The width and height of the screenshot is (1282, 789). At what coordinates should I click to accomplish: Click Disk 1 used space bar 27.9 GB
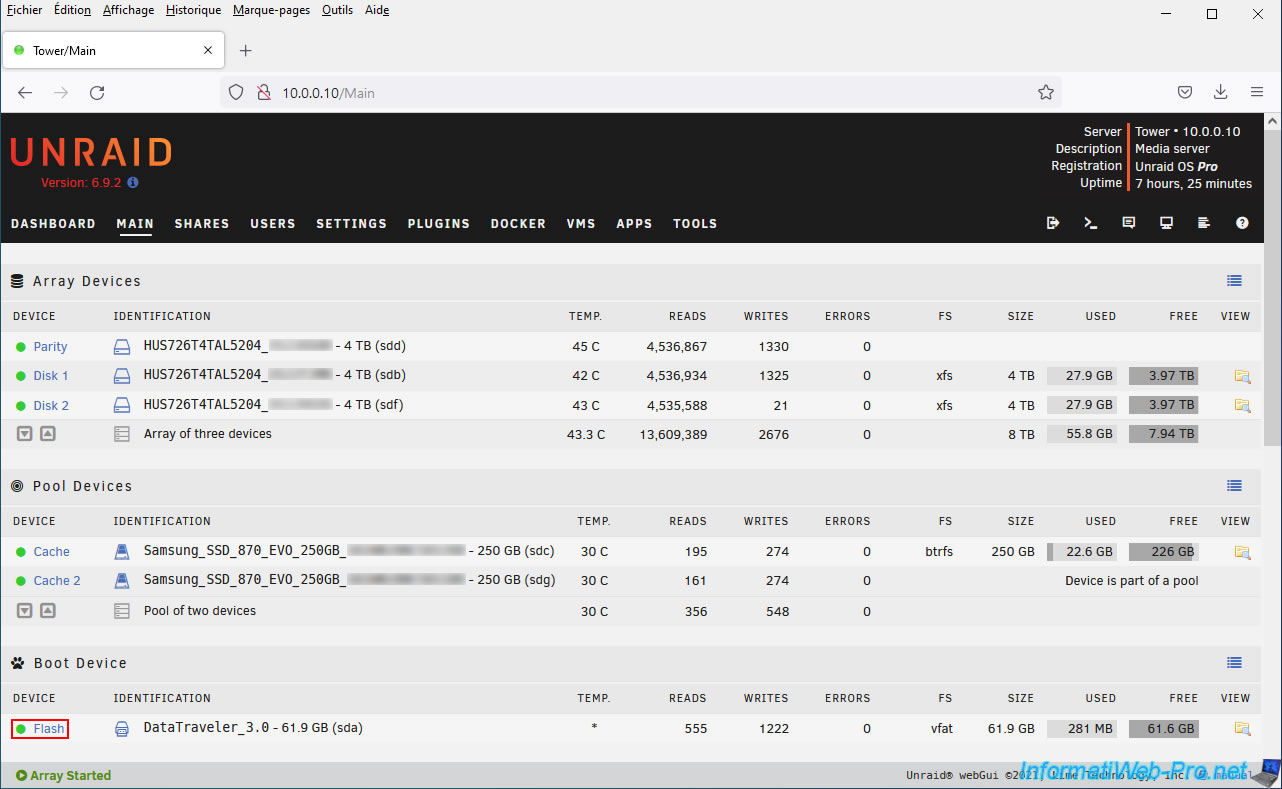pyautogui.click(x=1082, y=376)
